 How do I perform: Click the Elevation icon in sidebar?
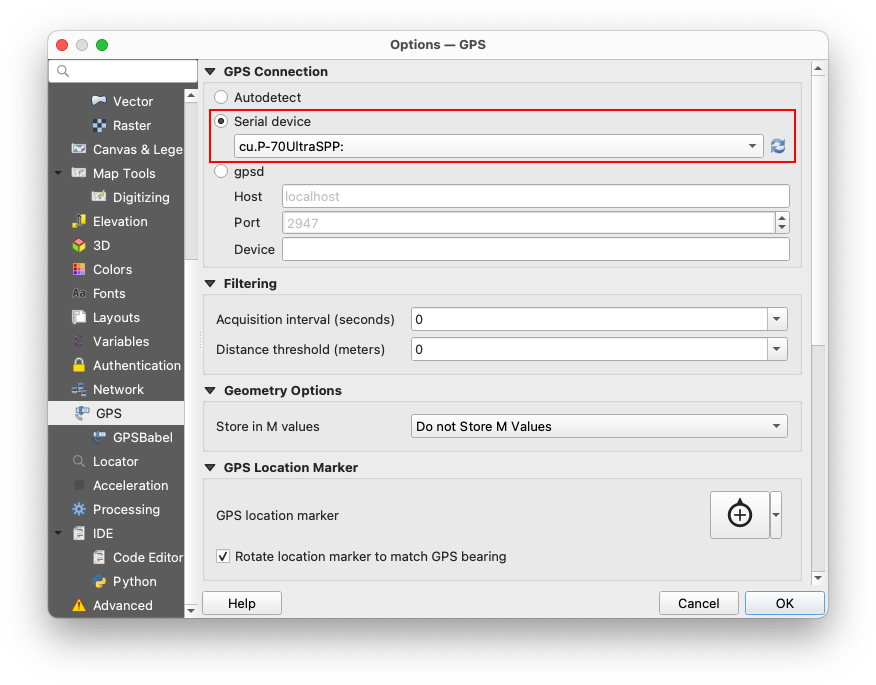click(x=79, y=222)
